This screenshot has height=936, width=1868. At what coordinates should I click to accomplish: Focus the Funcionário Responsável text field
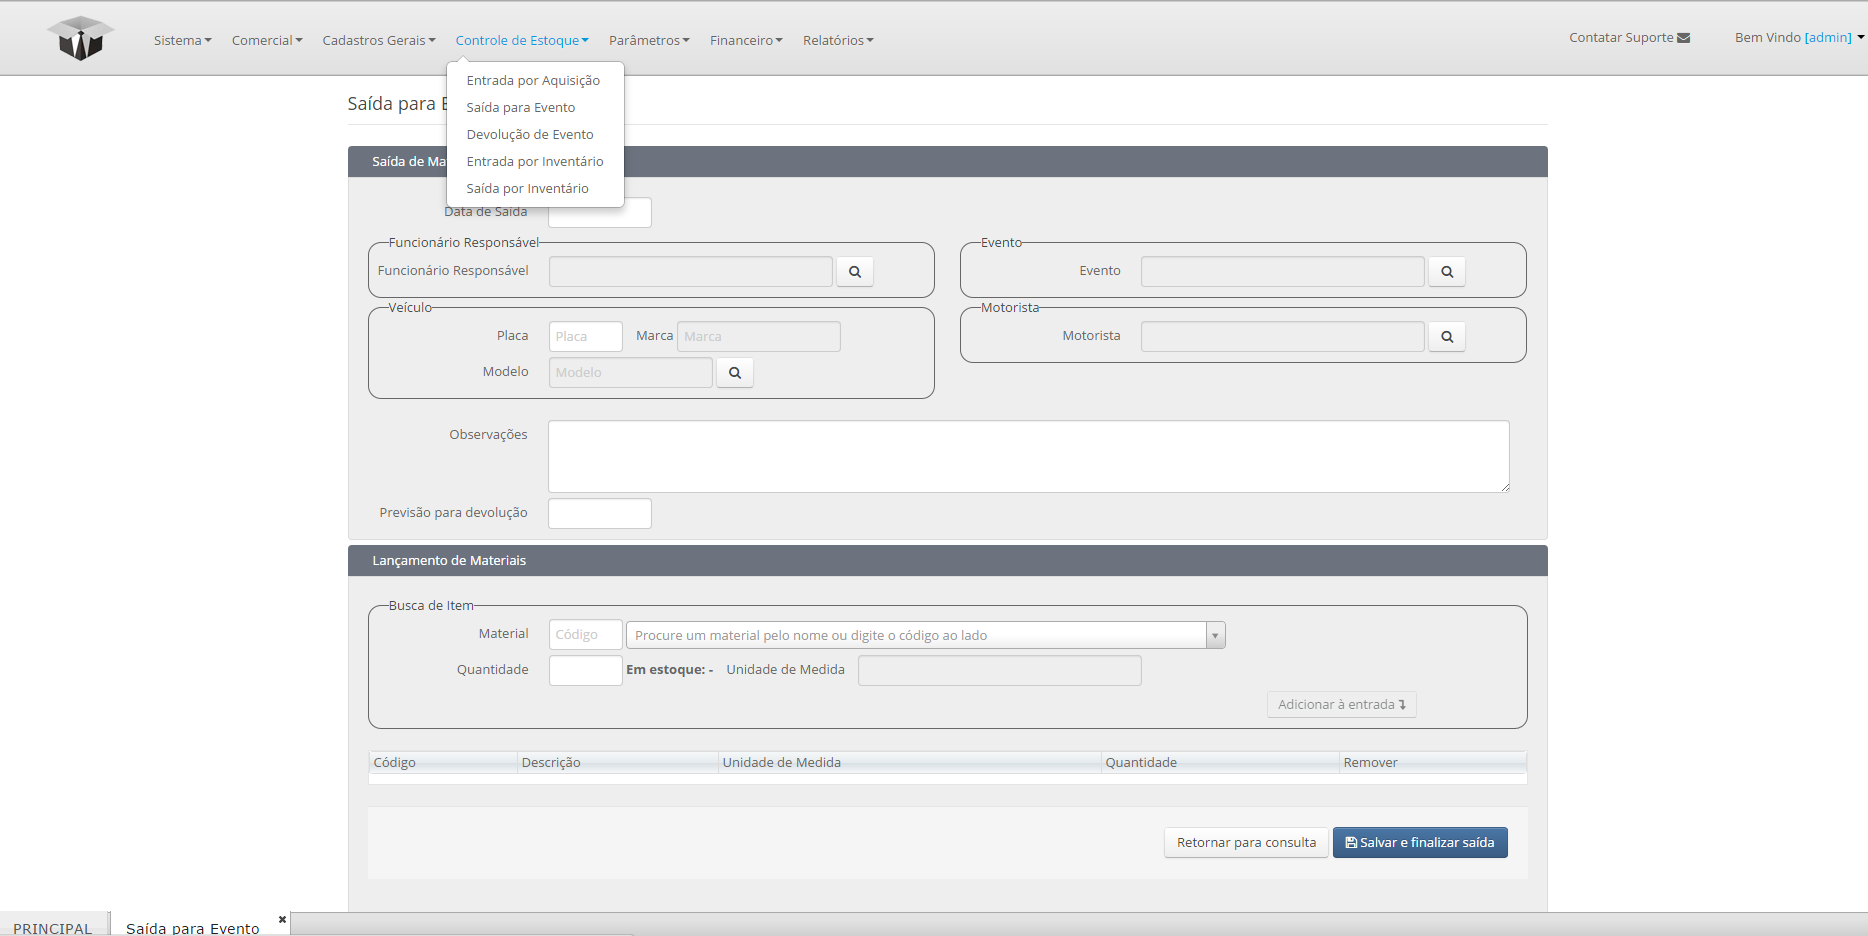(691, 272)
